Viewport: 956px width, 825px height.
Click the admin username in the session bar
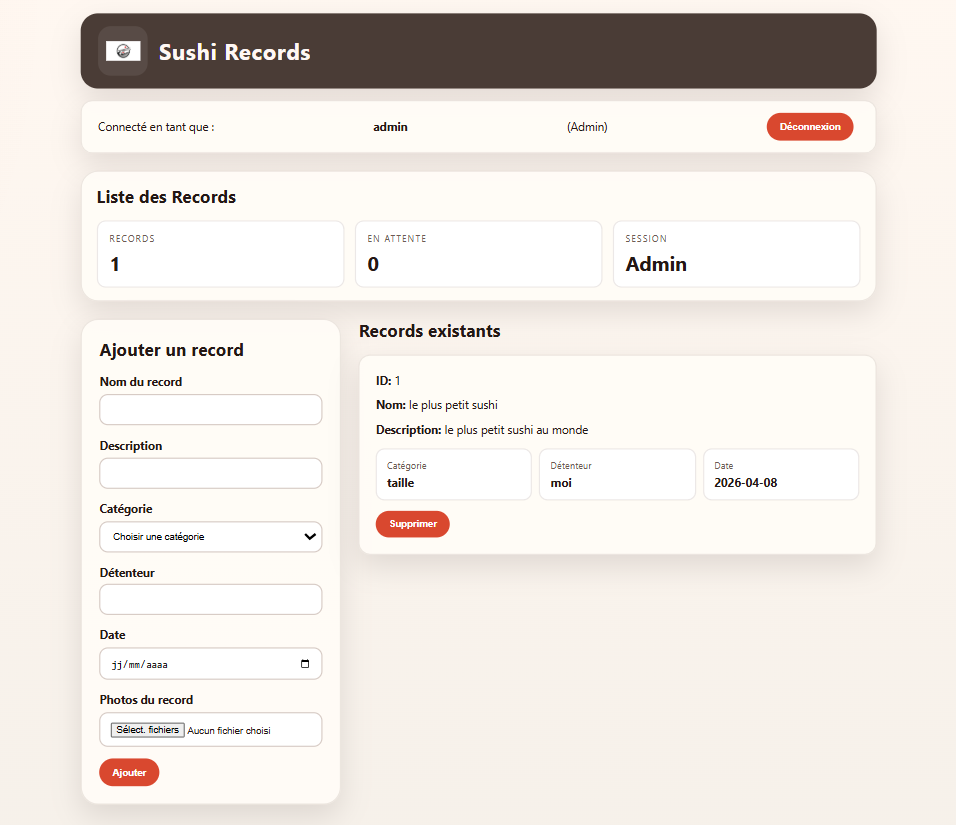(390, 127)
